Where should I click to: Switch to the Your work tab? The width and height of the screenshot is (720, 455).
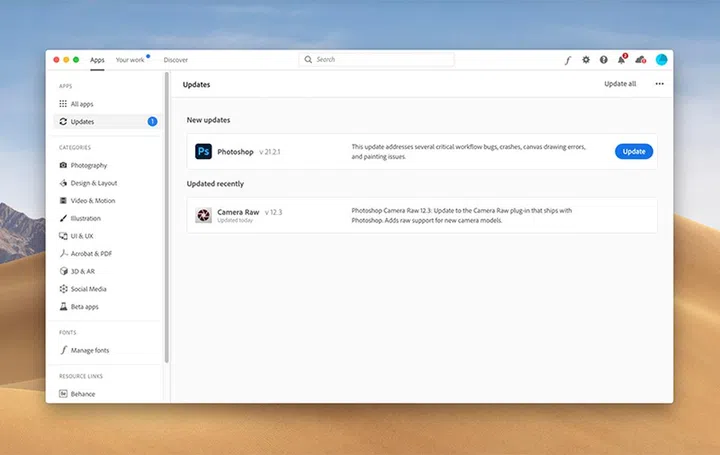130,60
